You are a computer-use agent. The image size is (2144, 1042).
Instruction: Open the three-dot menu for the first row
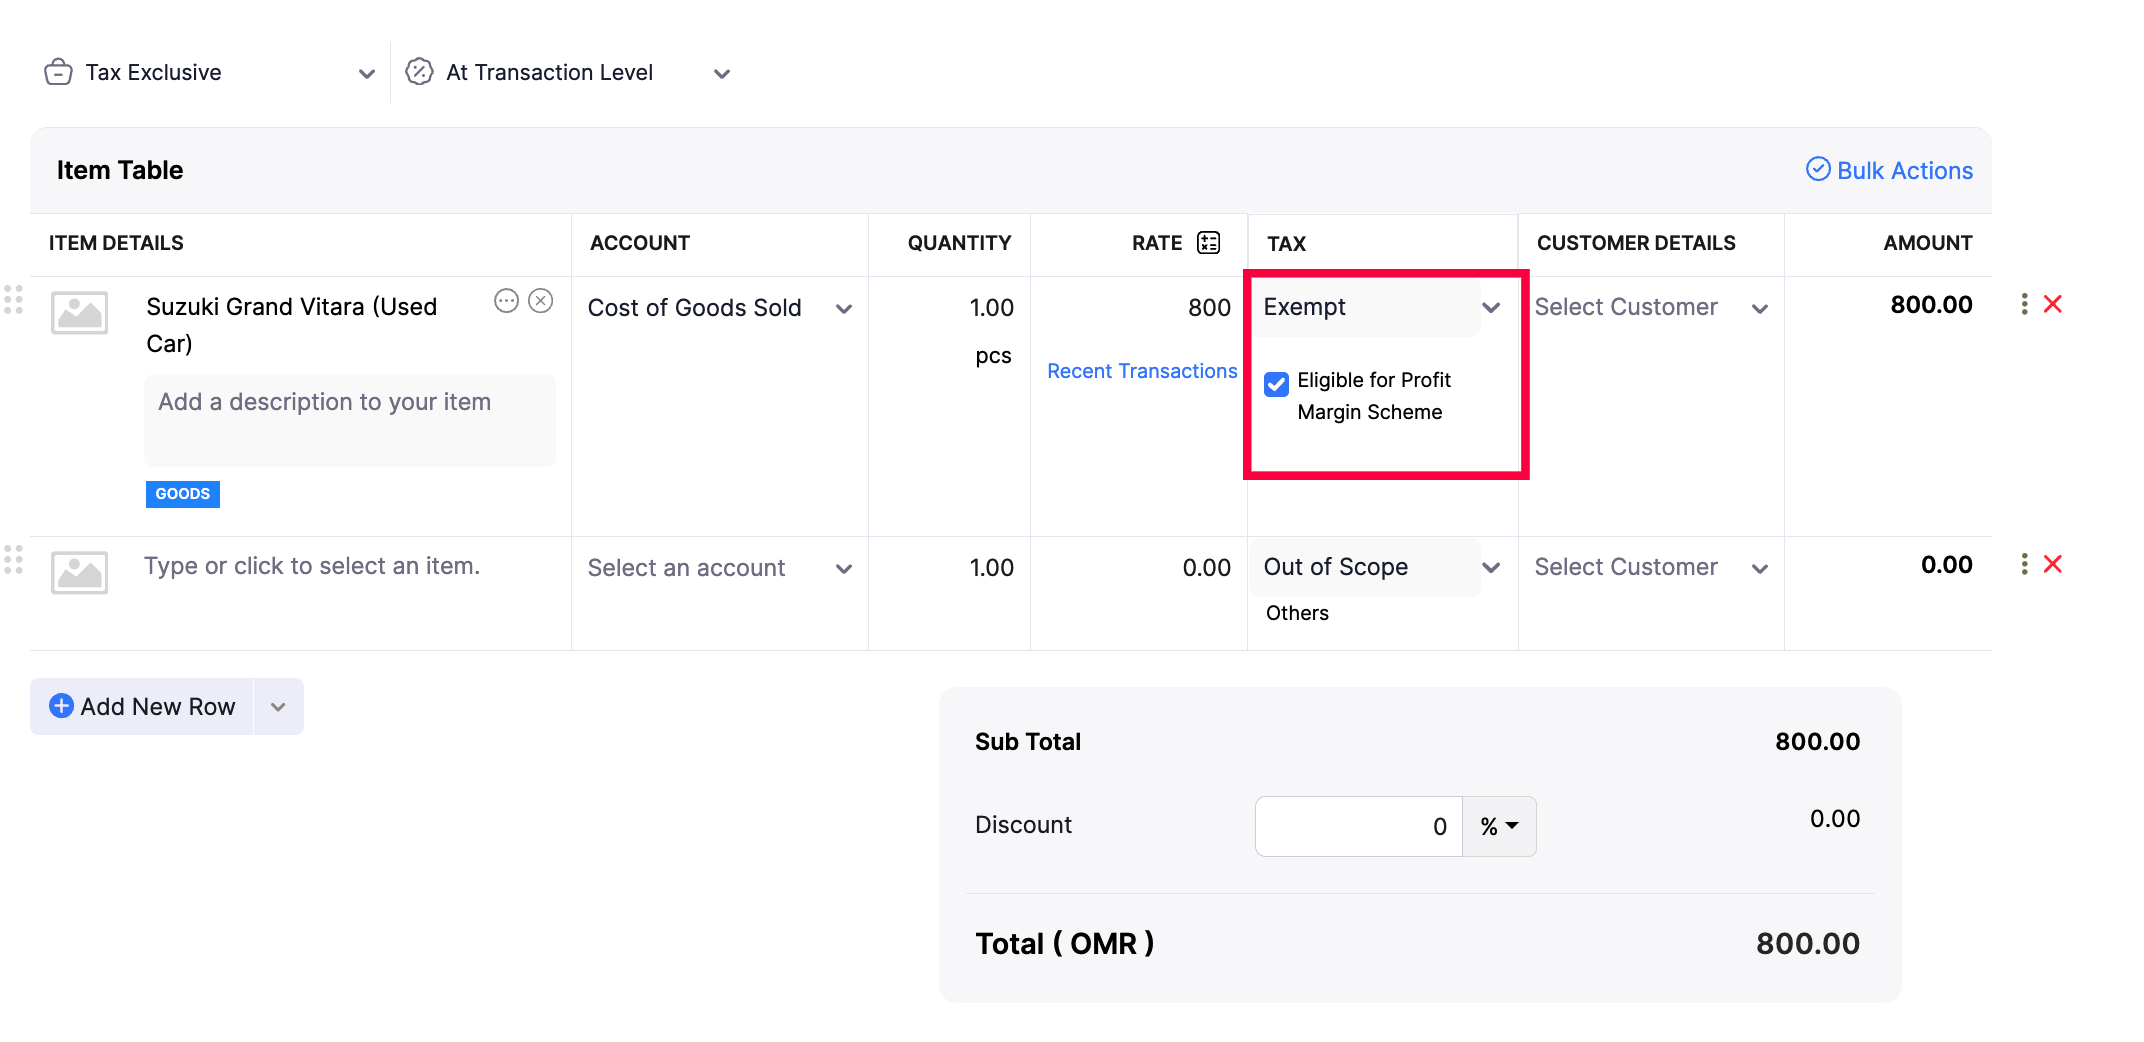coord(2024,304)
